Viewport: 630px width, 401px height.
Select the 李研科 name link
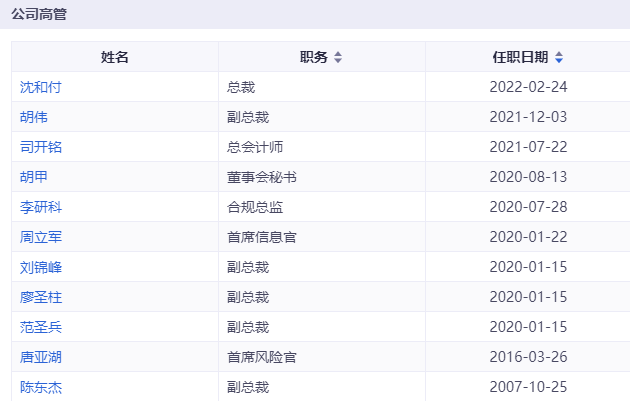[x=41, y=207]
